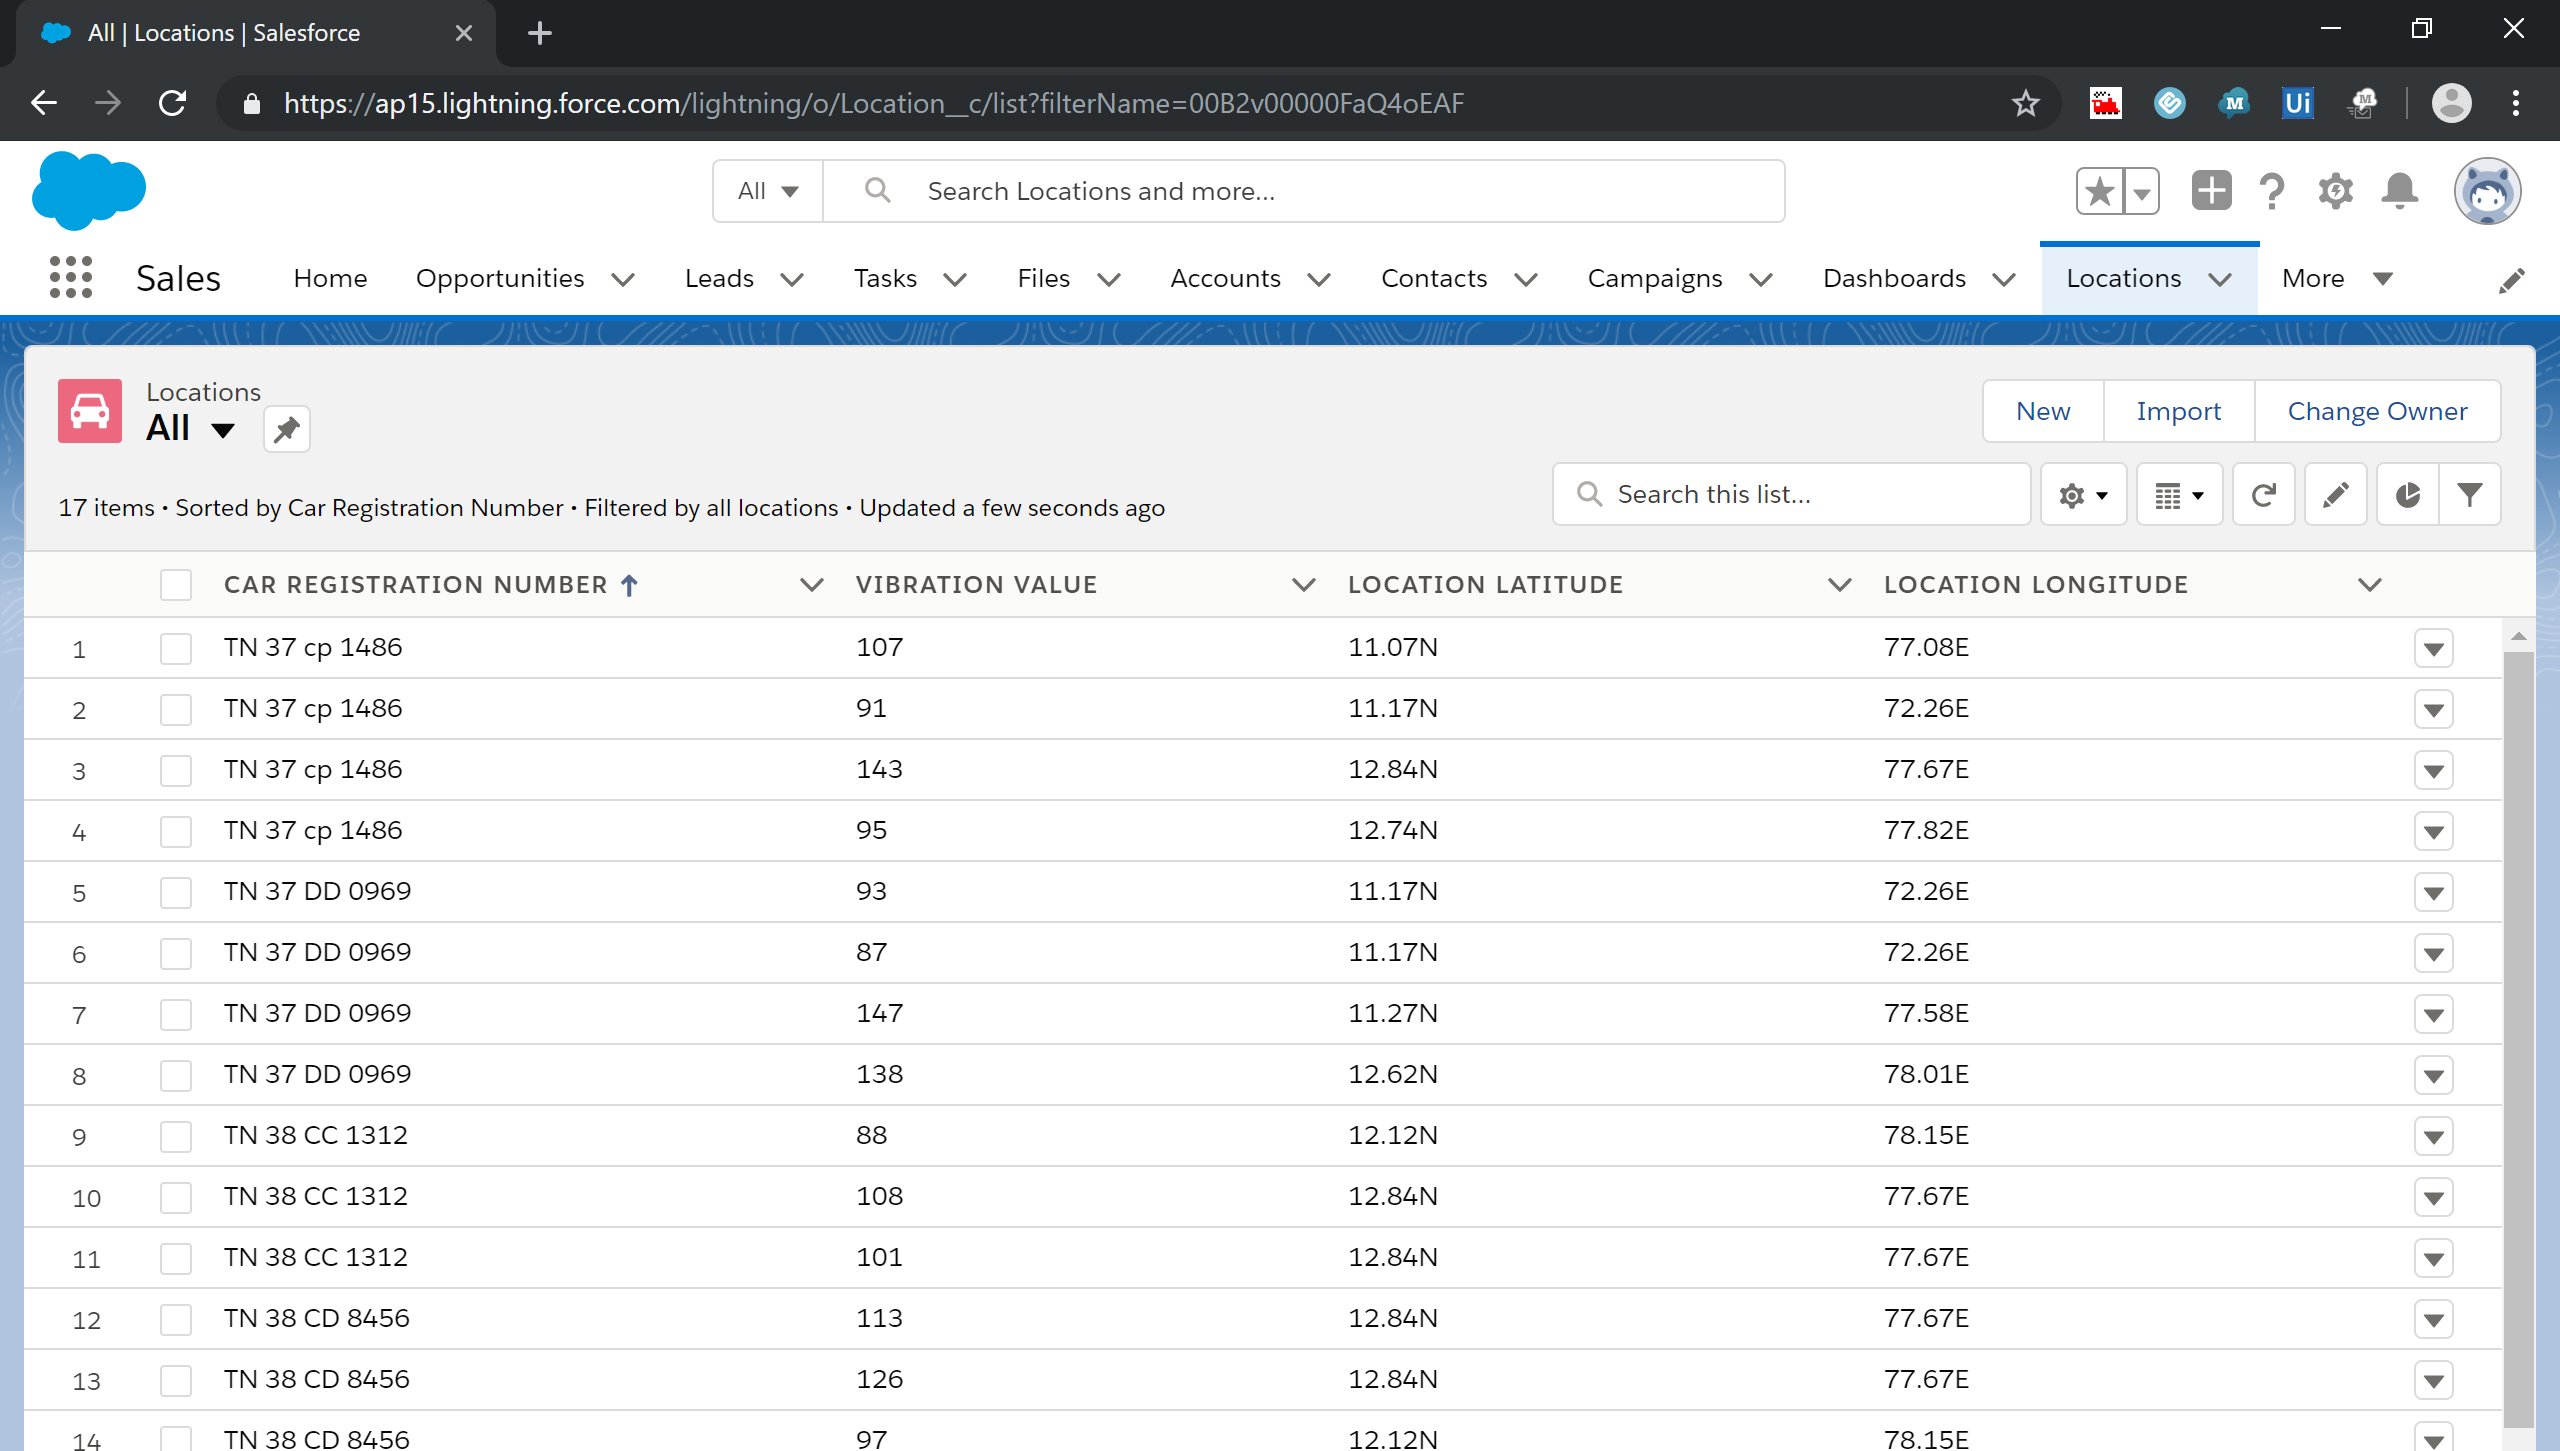Check the checkbox for row 3
Image resolution: width=2560 pixels, height=1451 pixels.
[176, 770]
